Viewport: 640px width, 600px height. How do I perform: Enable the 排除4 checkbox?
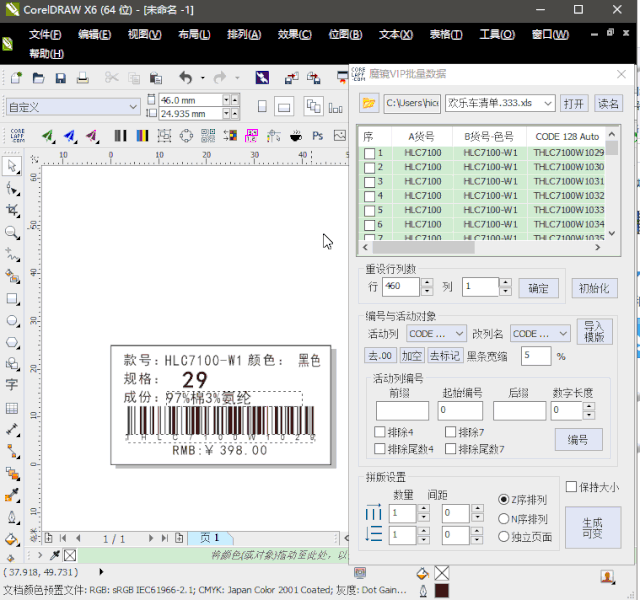380,432
